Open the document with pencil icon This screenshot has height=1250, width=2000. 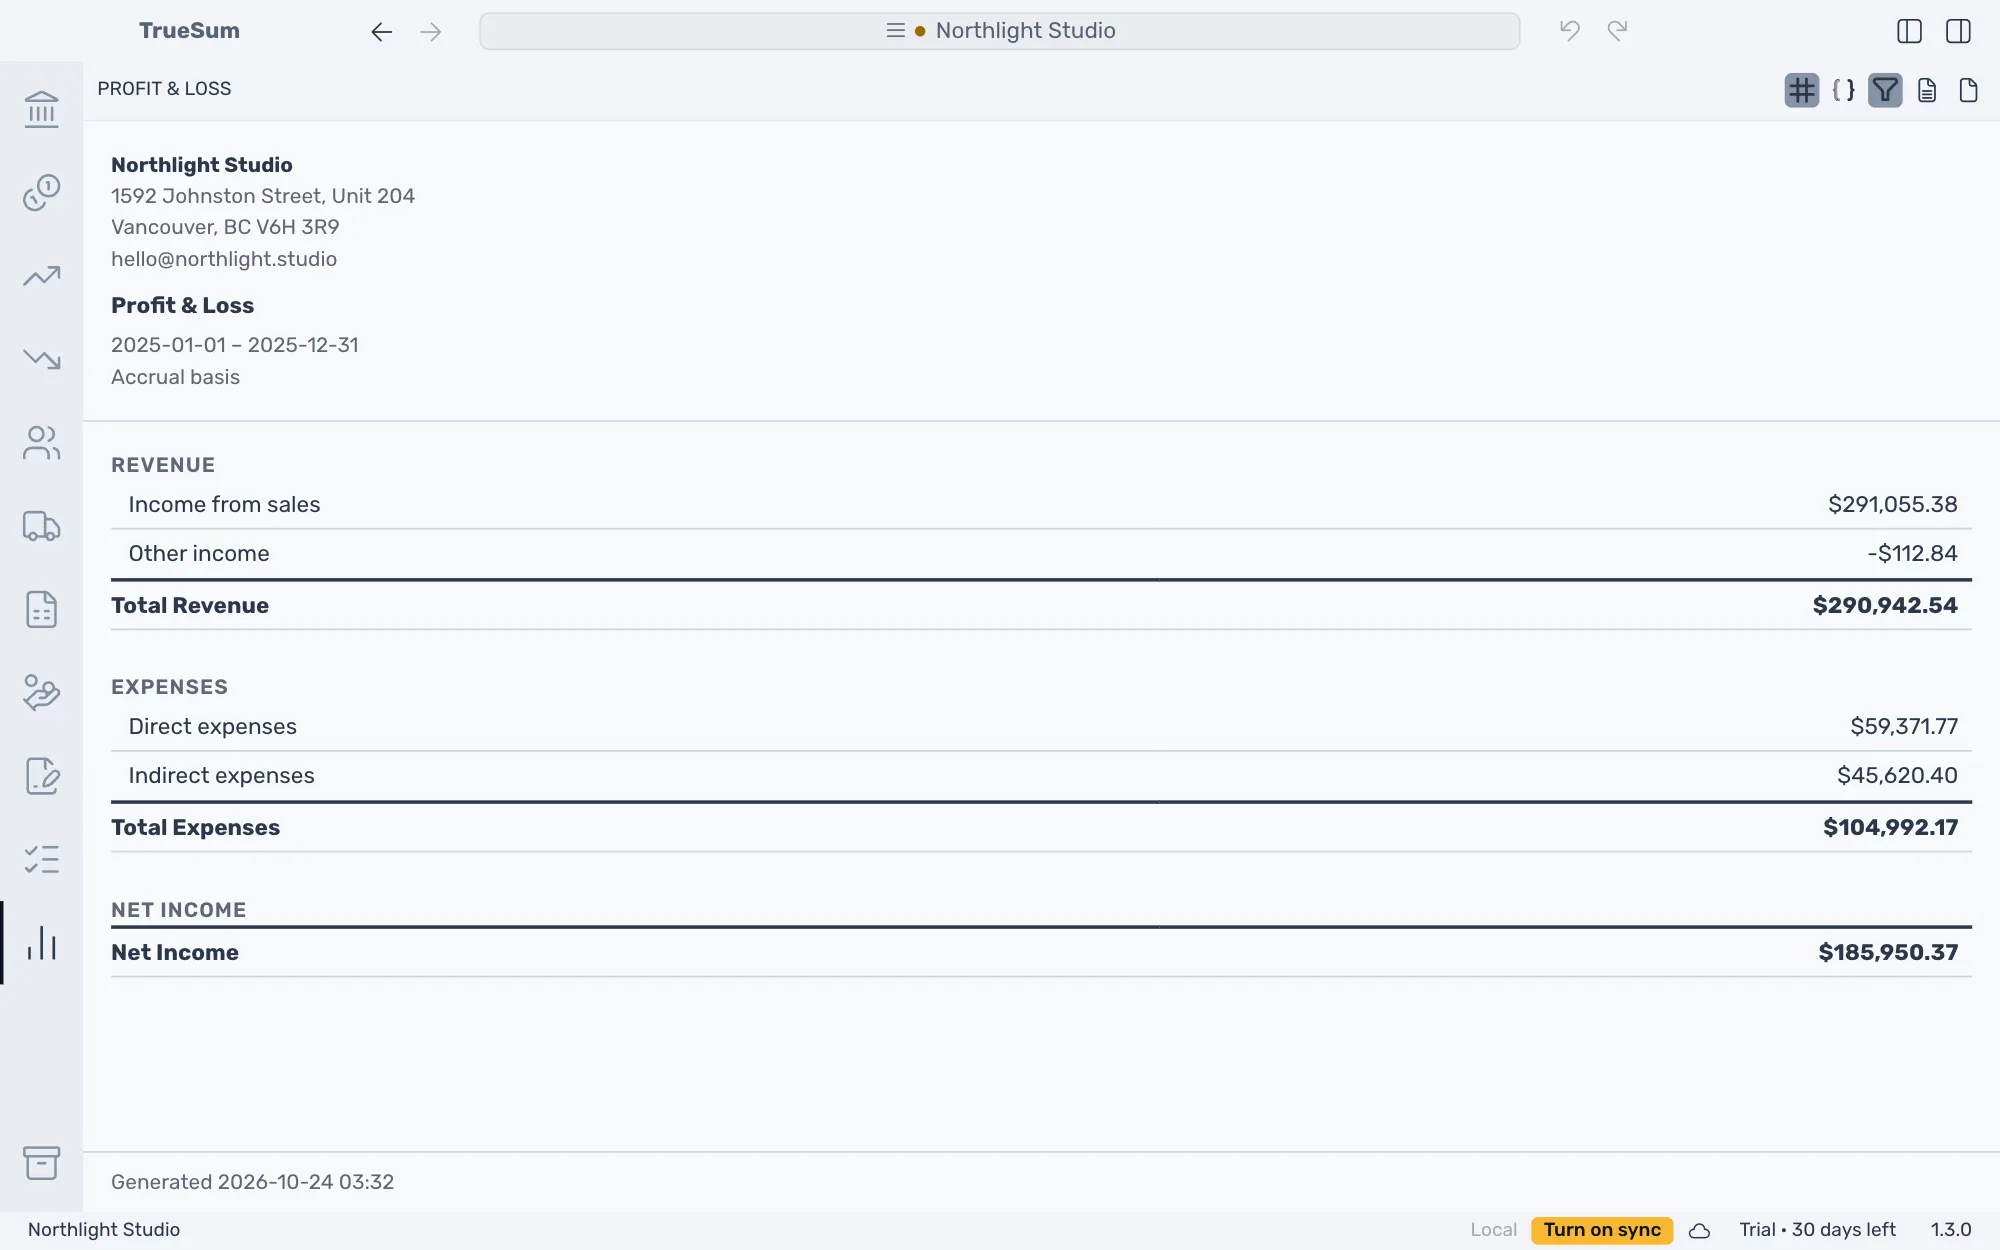point(41,776)
